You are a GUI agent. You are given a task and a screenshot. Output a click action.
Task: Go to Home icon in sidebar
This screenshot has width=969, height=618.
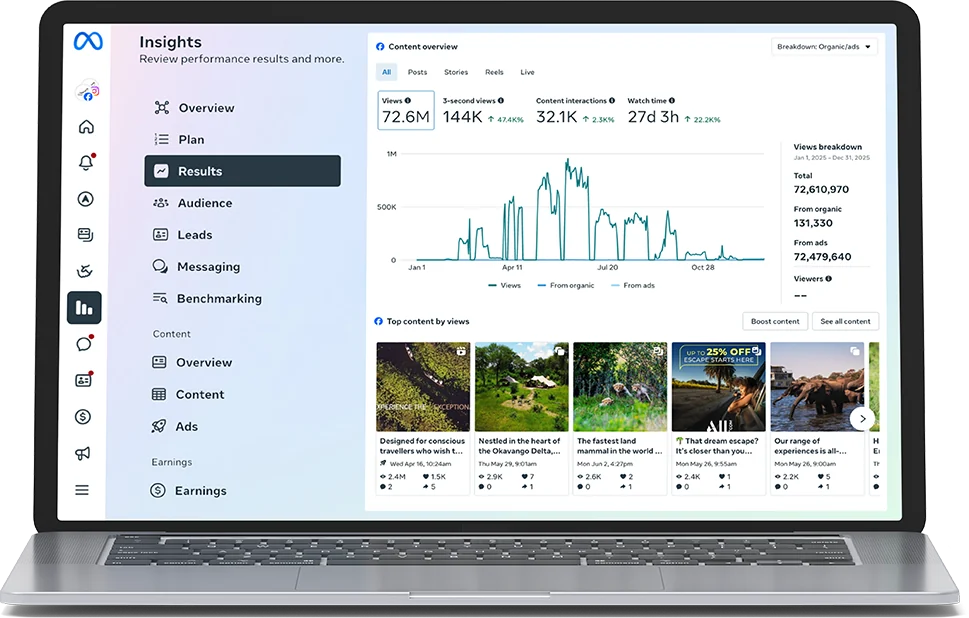[x=87, y=127]
